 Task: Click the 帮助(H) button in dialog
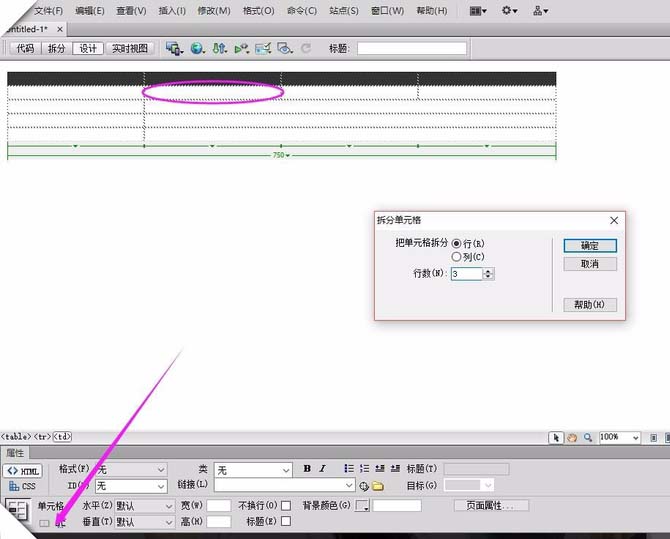590,304
